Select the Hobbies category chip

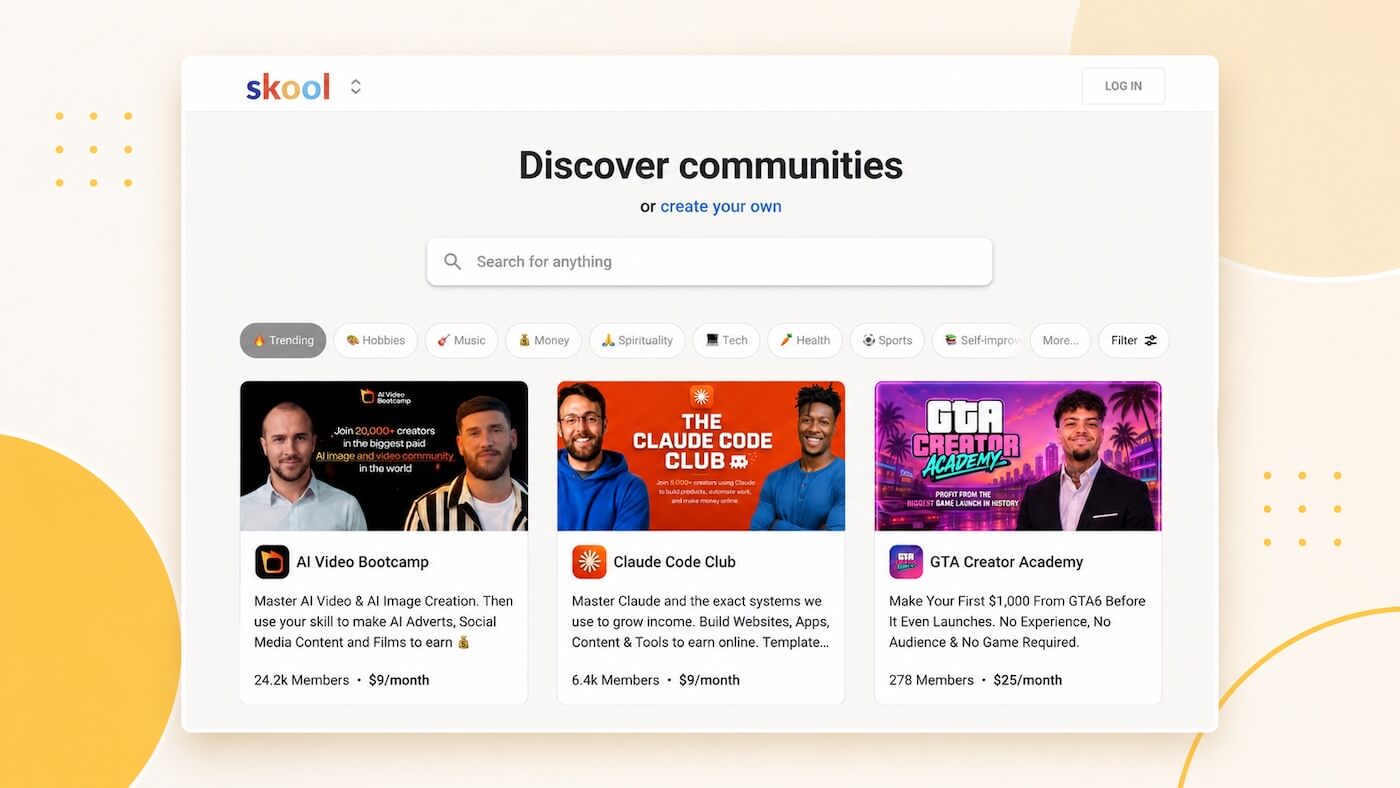coord(375,340)
